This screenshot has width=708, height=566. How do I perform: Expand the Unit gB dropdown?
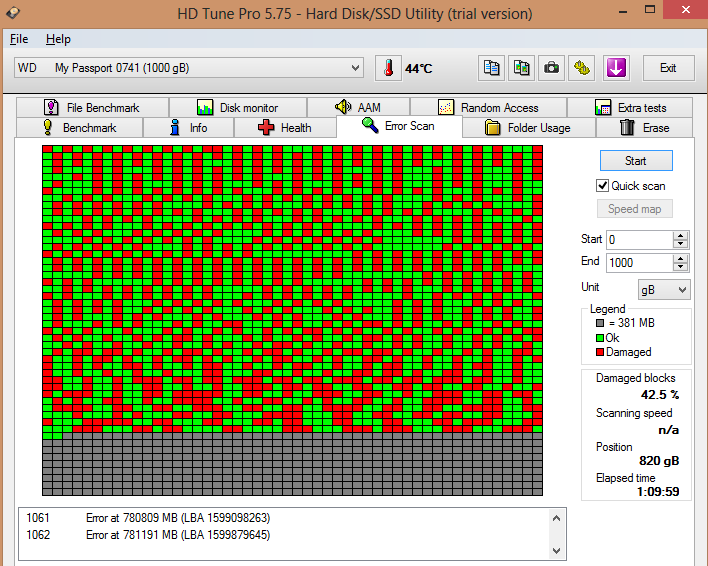(664, 290)
